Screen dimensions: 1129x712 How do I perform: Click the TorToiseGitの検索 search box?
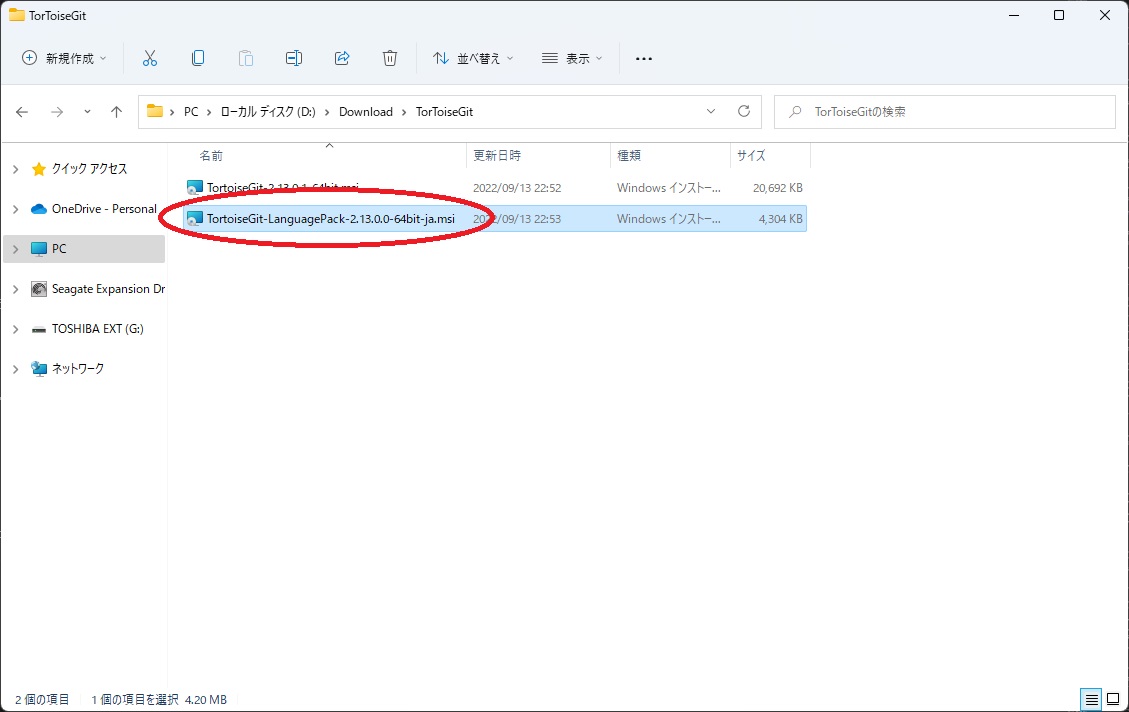point(945,112)
